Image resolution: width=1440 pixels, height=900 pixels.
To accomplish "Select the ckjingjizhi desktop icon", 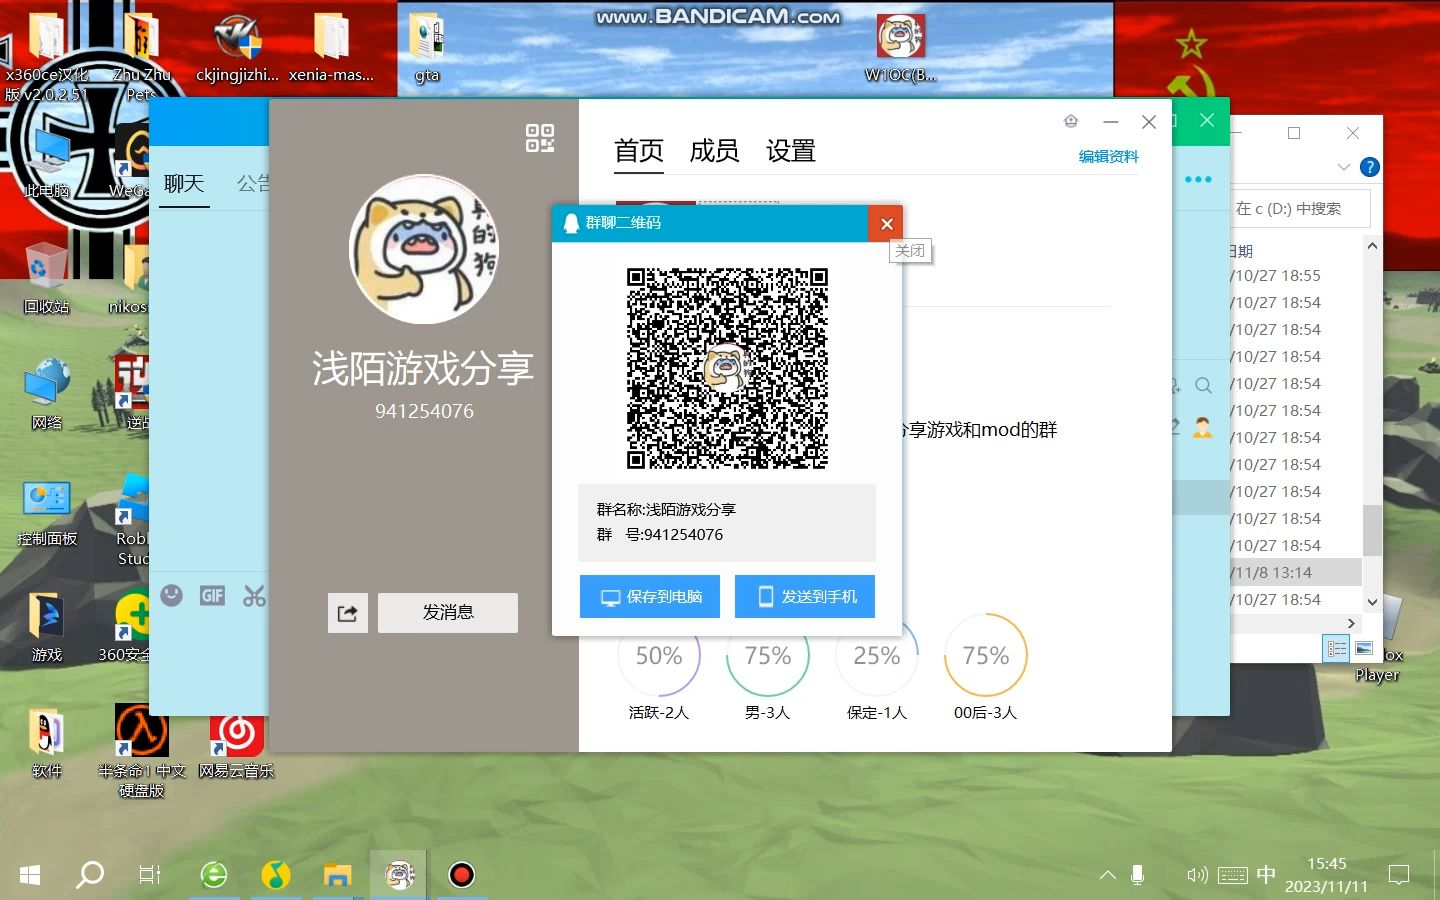I will tap(237, 48).
